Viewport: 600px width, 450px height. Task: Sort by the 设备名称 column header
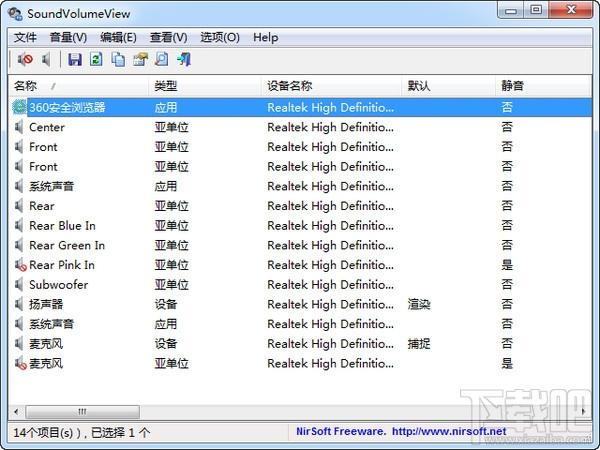click(331, 86)
